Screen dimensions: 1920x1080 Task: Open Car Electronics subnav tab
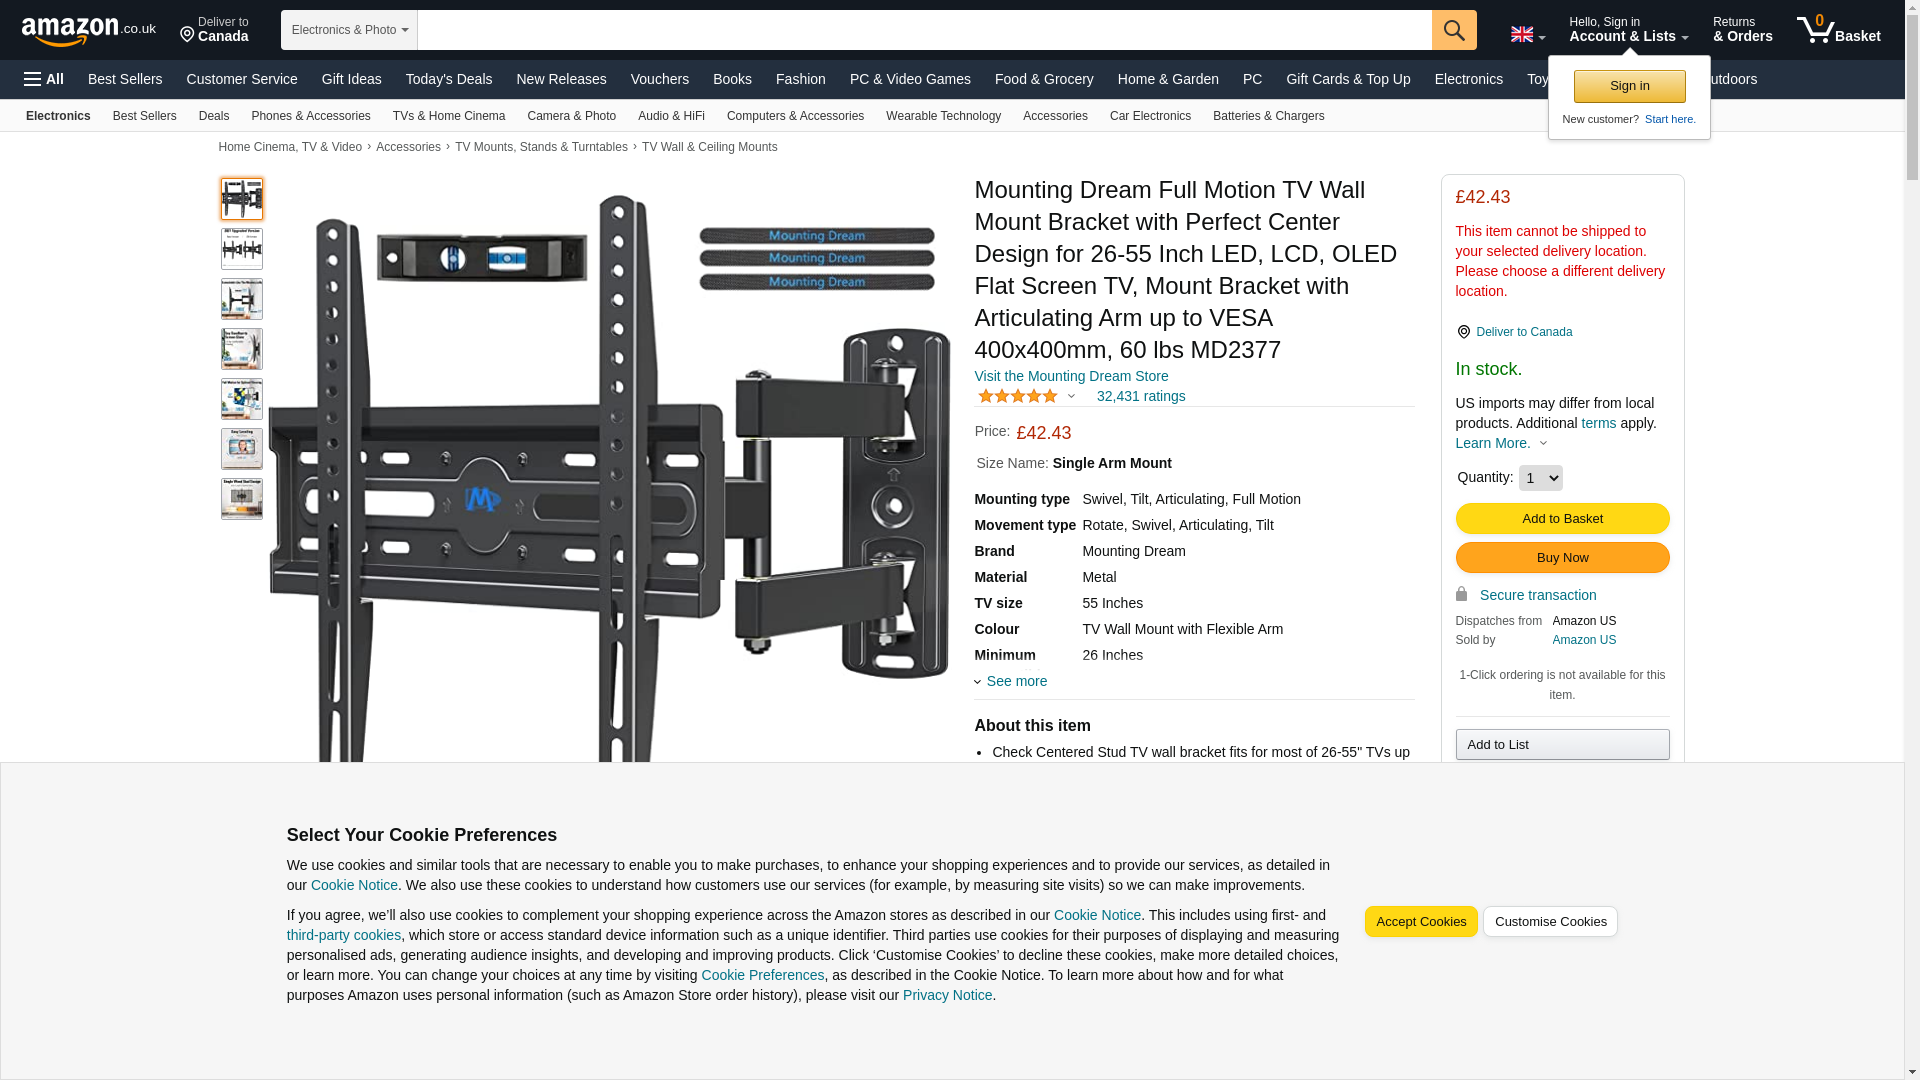tap(1149, 116)
